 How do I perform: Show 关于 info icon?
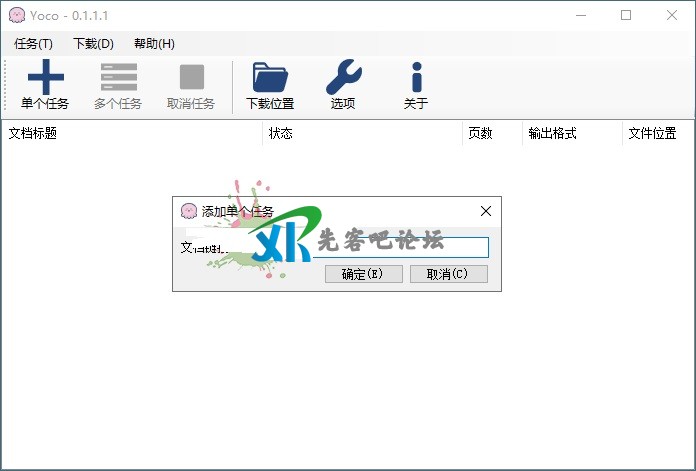pyautogui.click(x=416, y=78)
